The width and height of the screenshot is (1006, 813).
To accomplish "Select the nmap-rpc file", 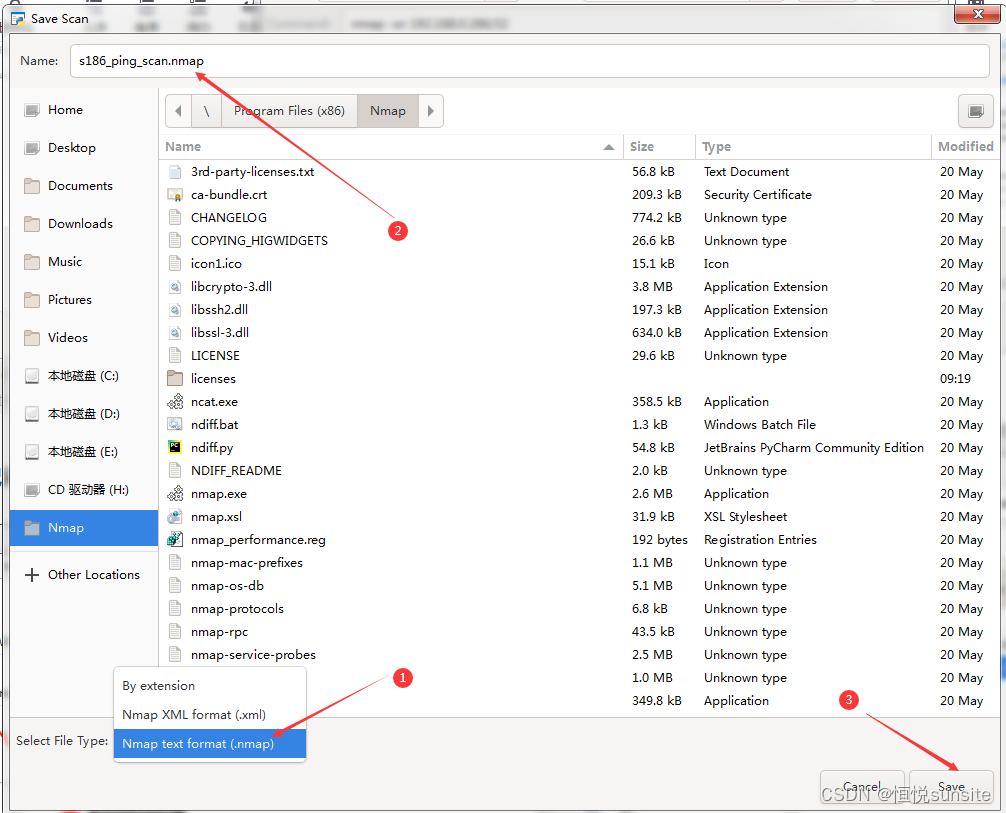I will pyautogui.click(x=219, y=632).
